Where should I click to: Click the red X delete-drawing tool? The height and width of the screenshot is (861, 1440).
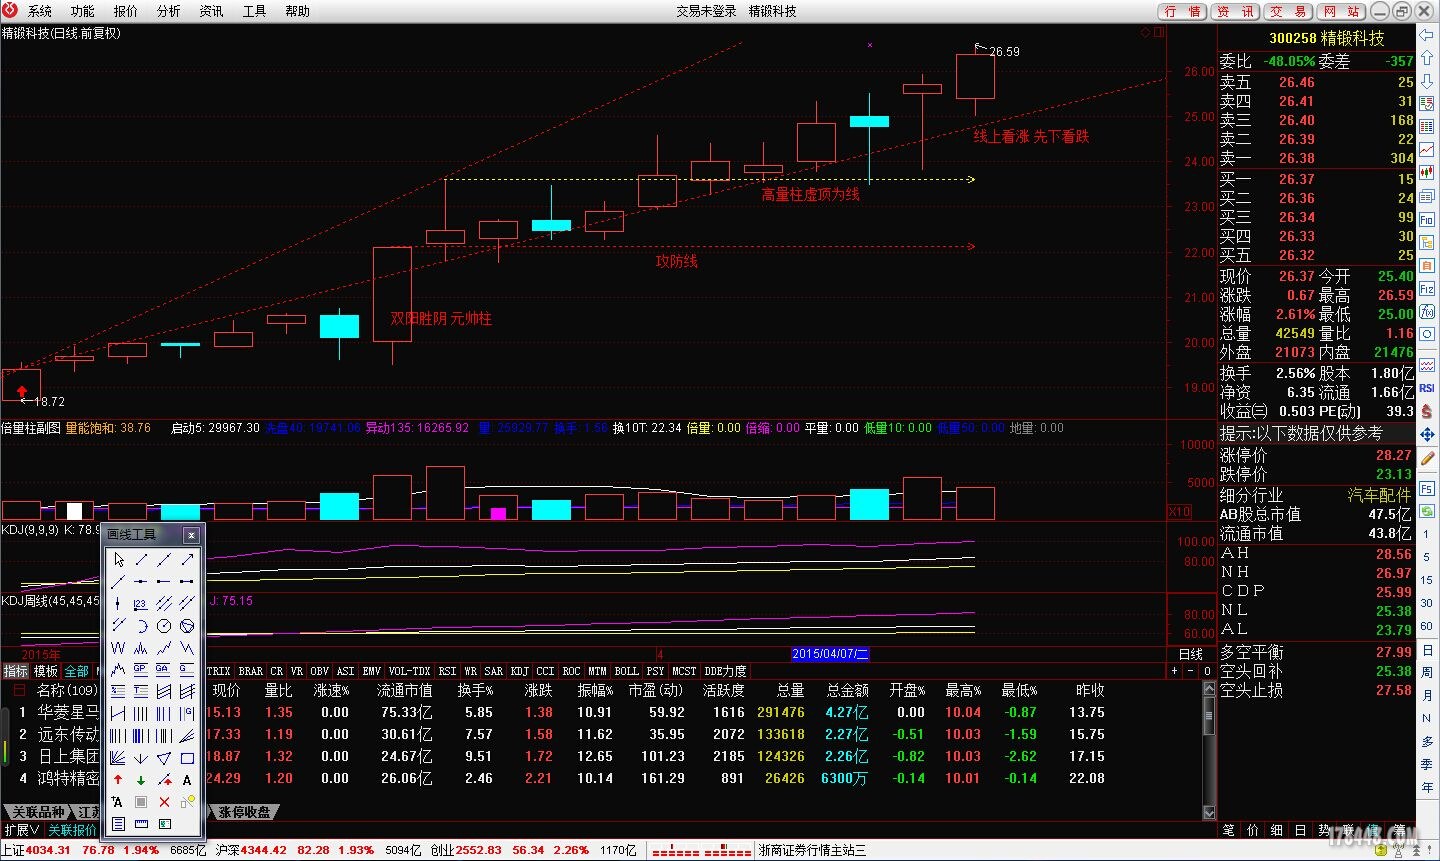click(164, 802)
